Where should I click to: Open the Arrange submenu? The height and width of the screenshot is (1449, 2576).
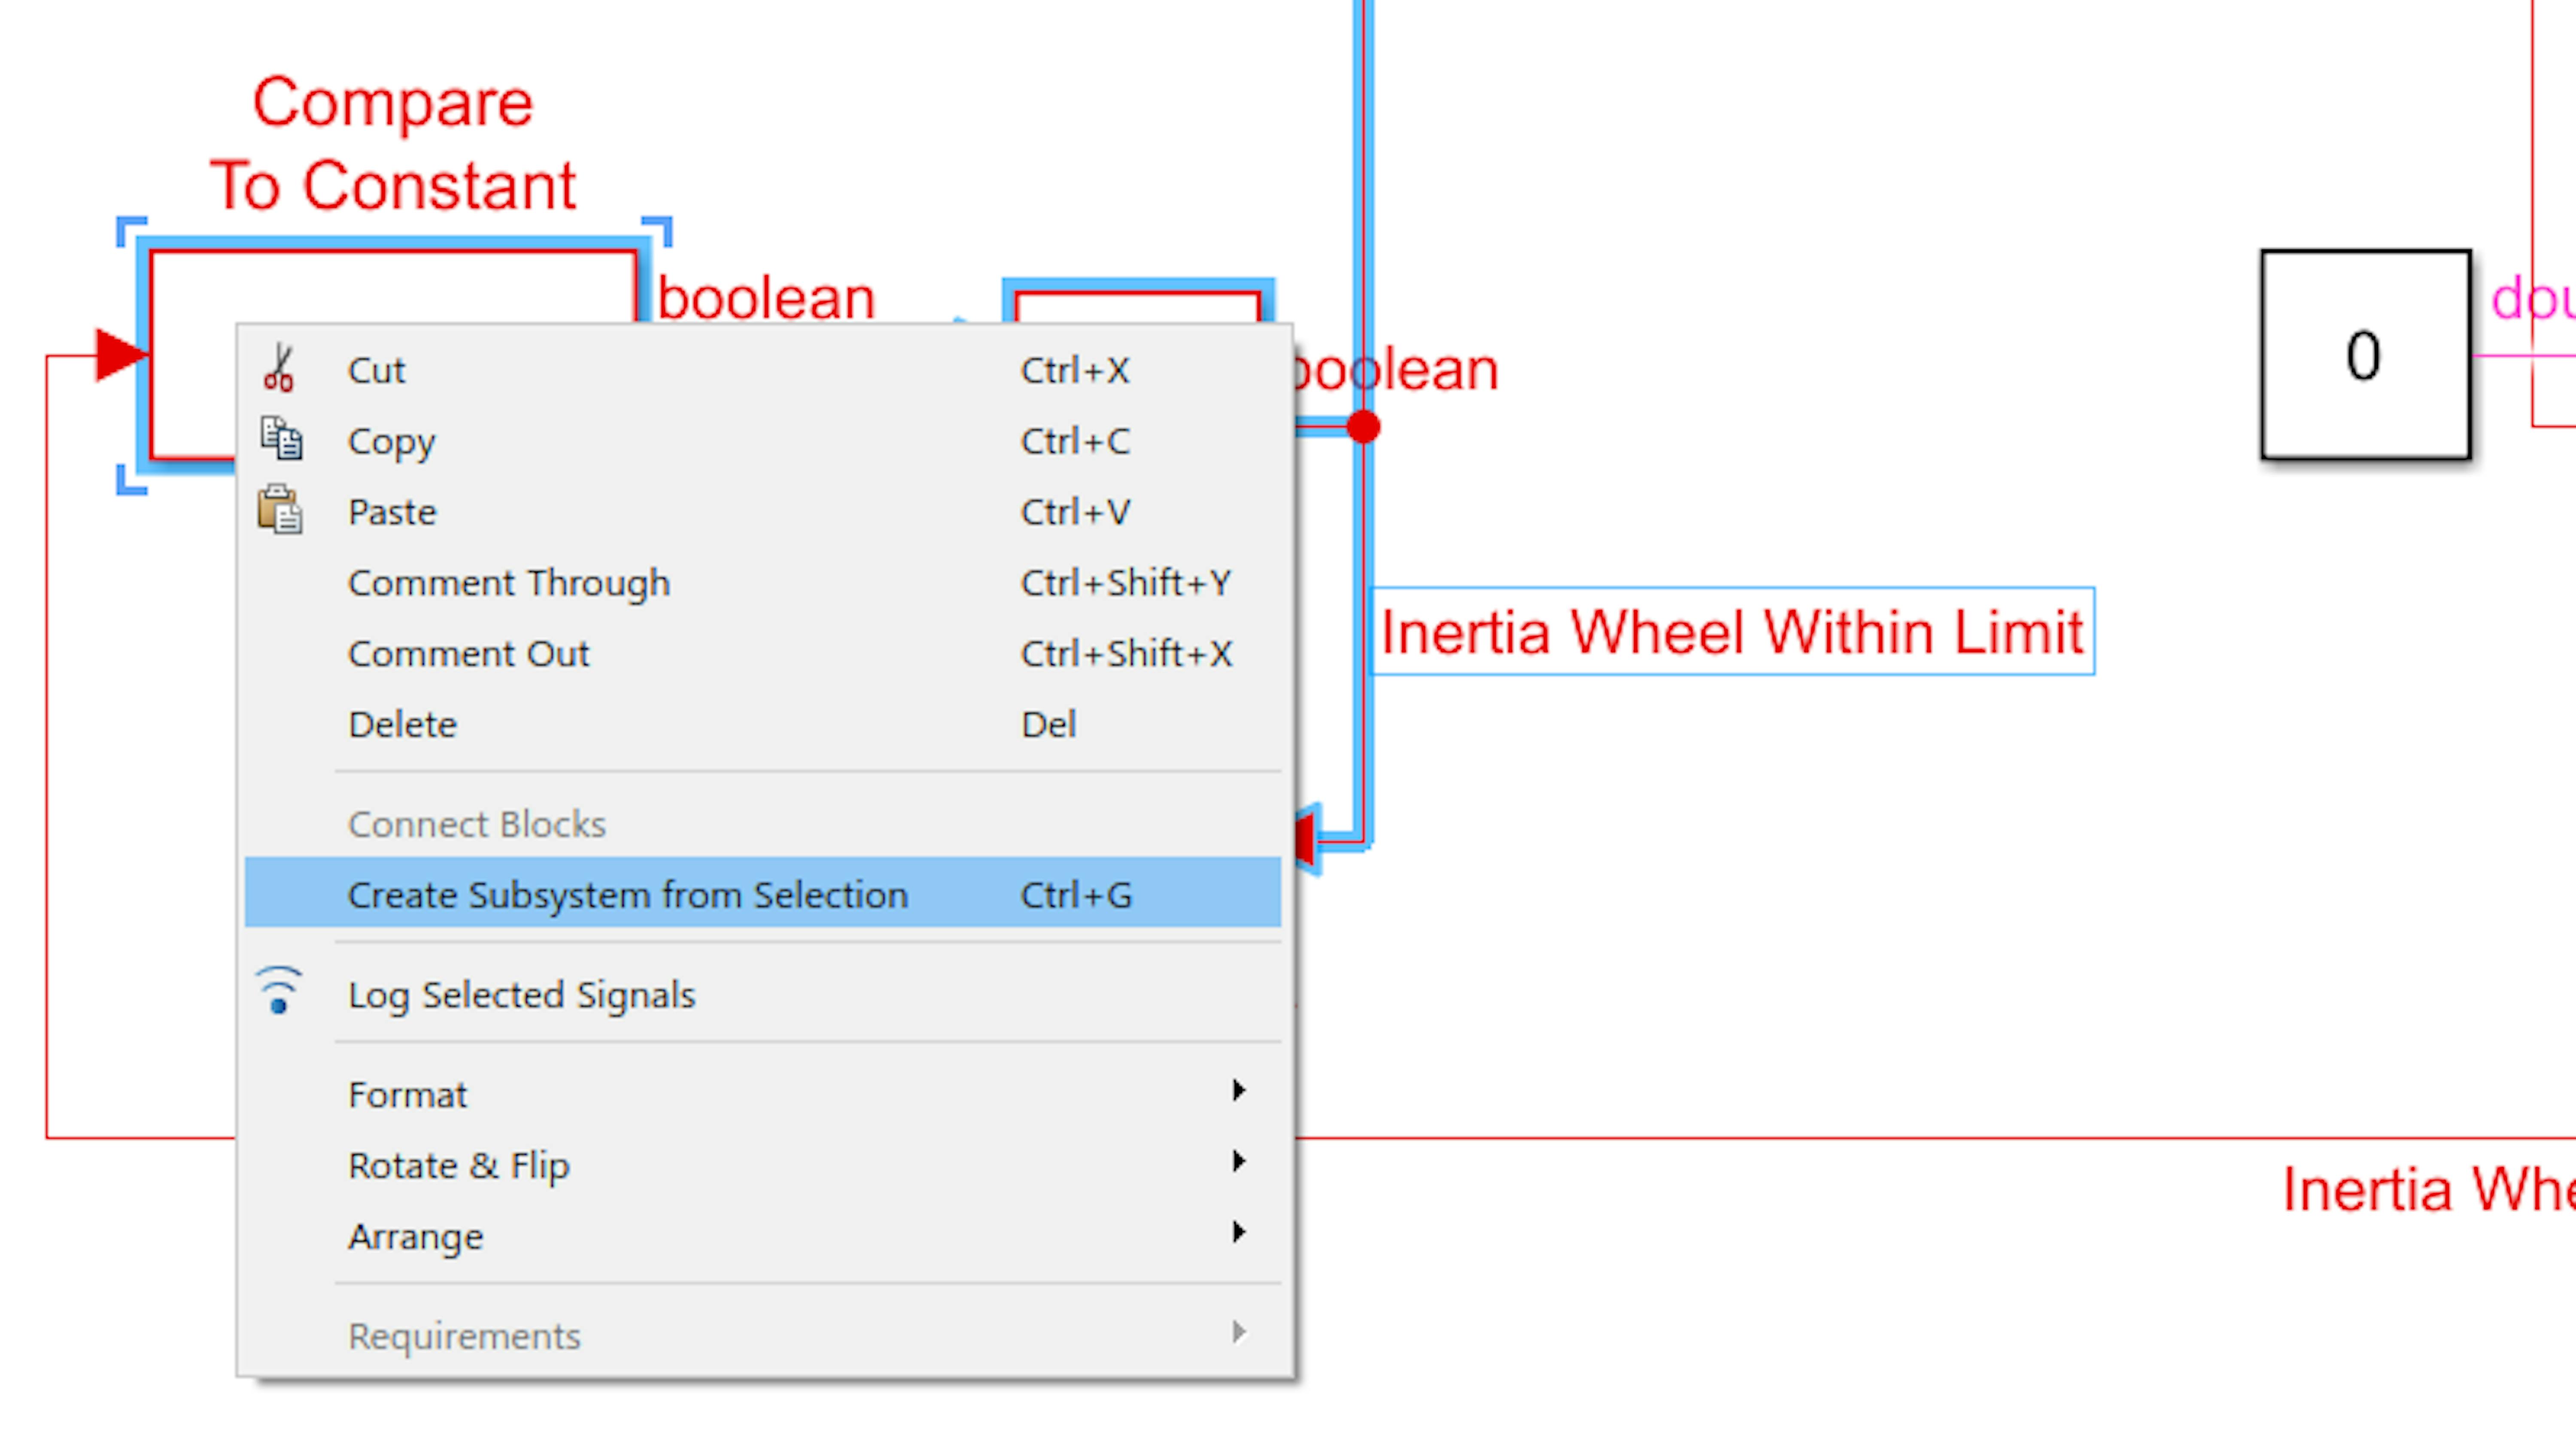pyautogui.click(x=763, y=1237)
